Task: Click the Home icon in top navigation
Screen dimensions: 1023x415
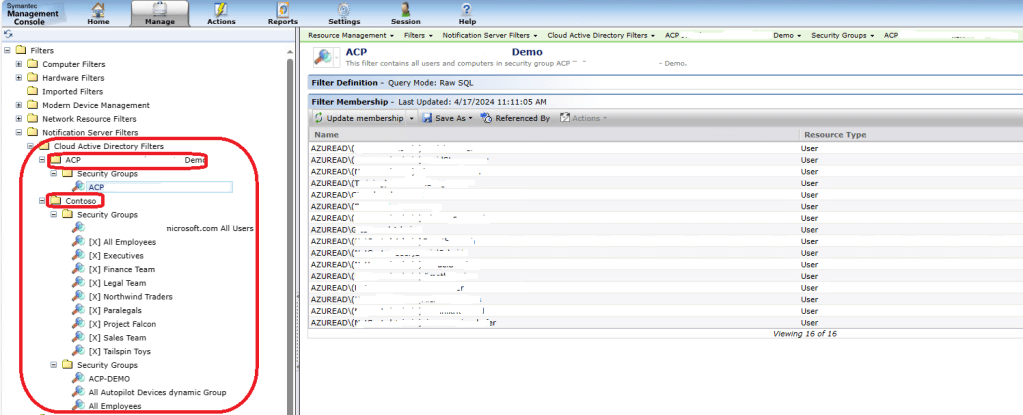Action: tap(98, 9)
